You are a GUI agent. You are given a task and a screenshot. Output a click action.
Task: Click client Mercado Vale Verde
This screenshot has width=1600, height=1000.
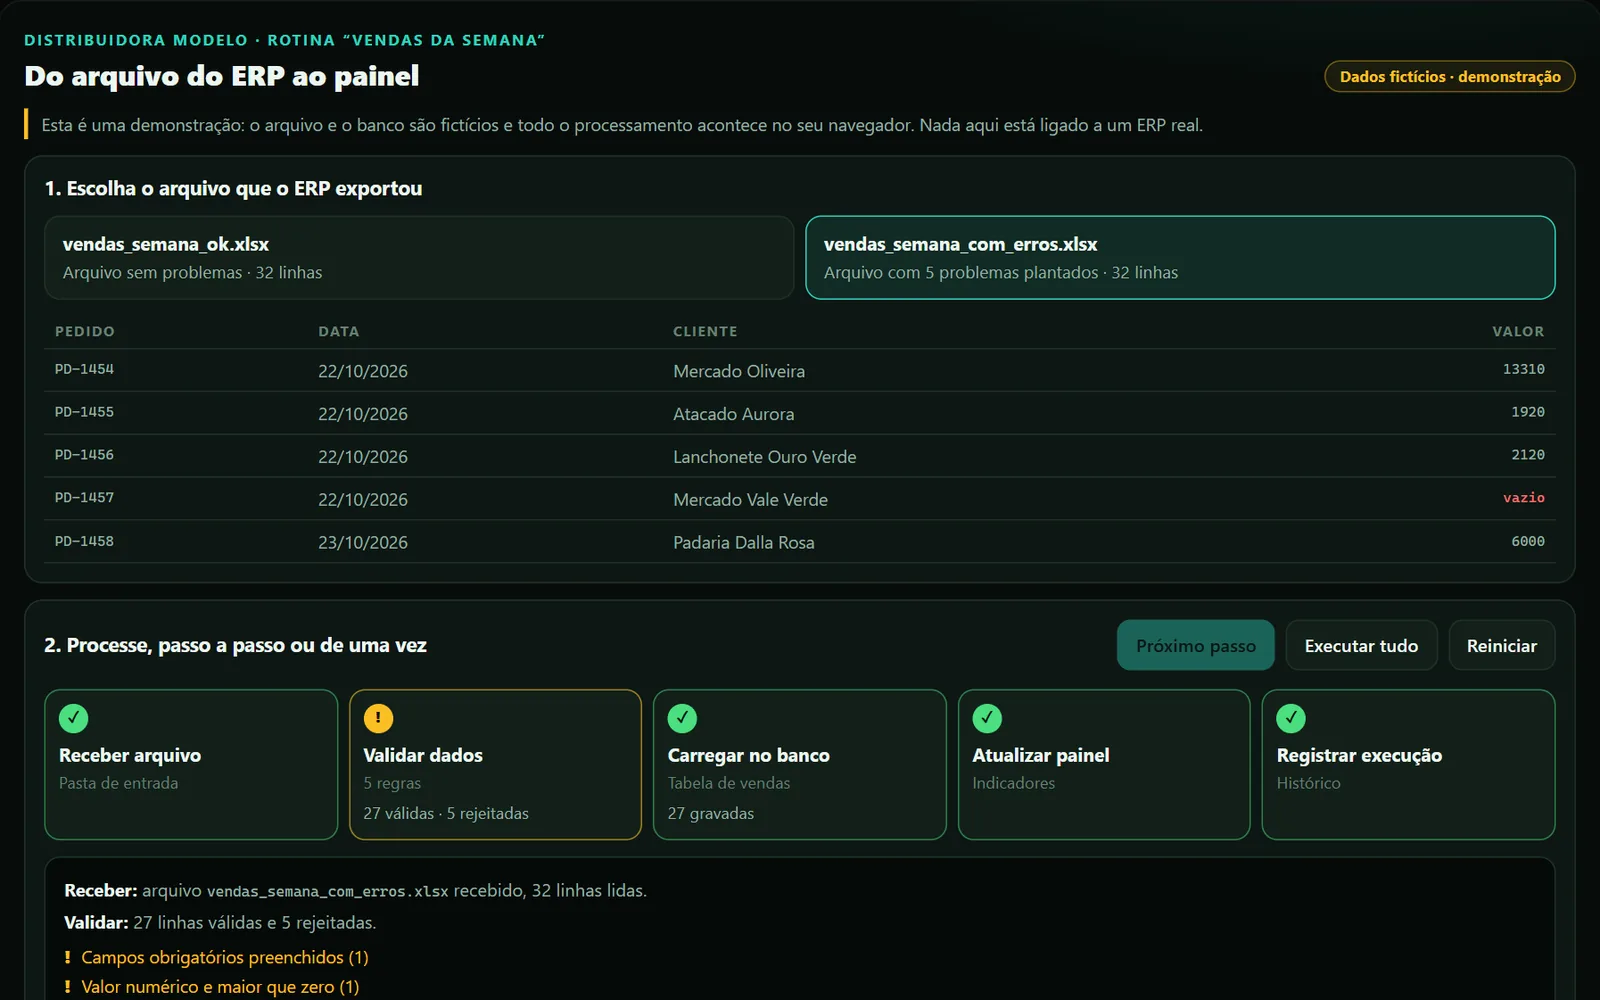750,500
